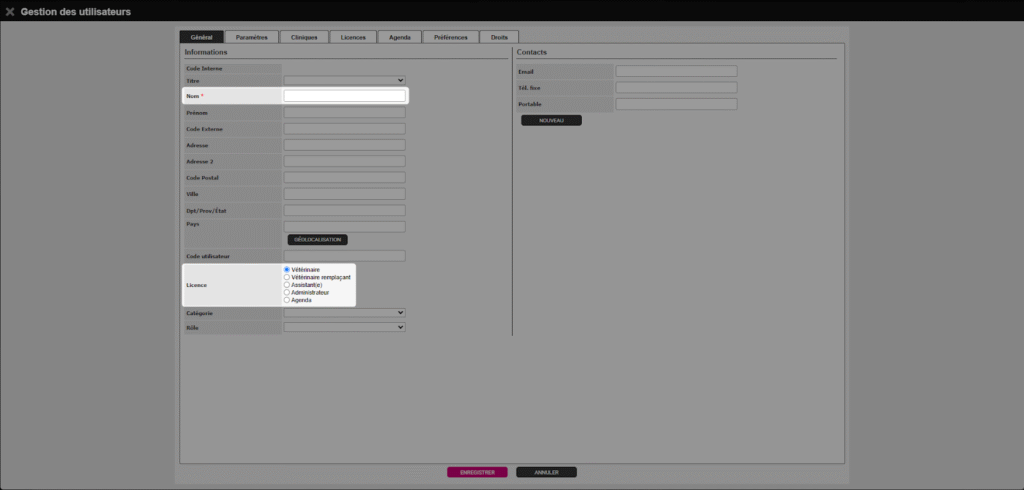Click into the Code Postal field

(x=344, y=178)
